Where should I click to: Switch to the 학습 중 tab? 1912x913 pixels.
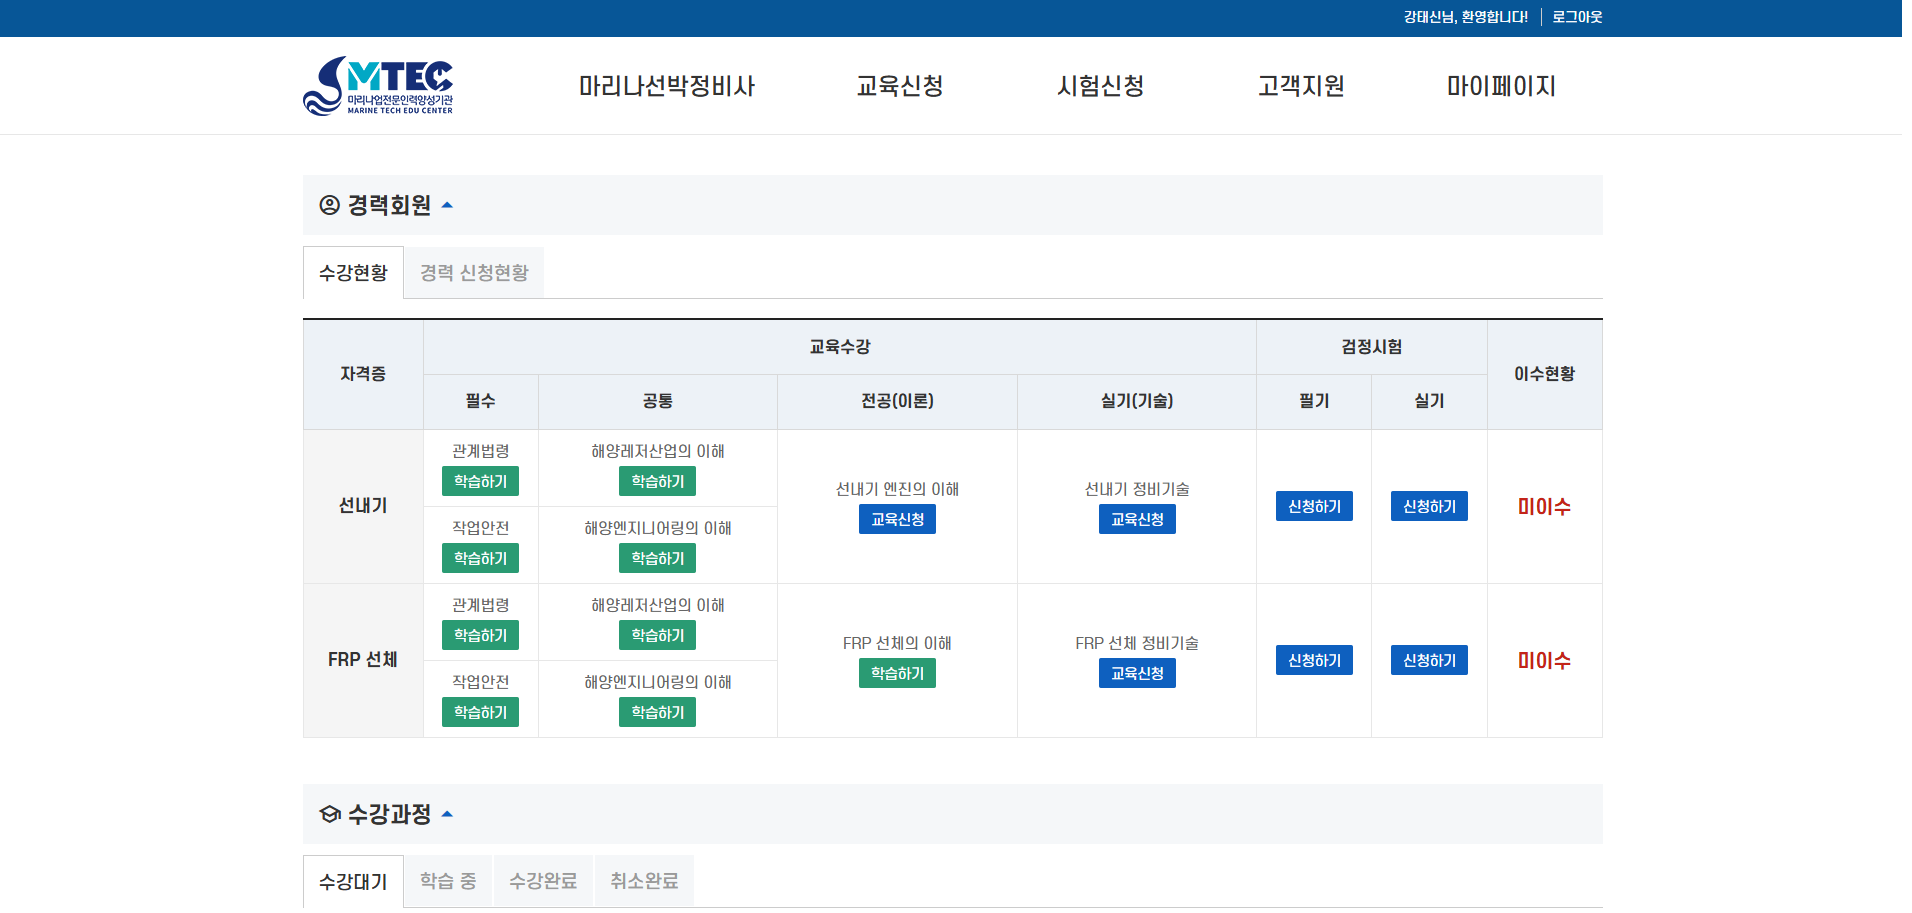[x=447, y=881]
